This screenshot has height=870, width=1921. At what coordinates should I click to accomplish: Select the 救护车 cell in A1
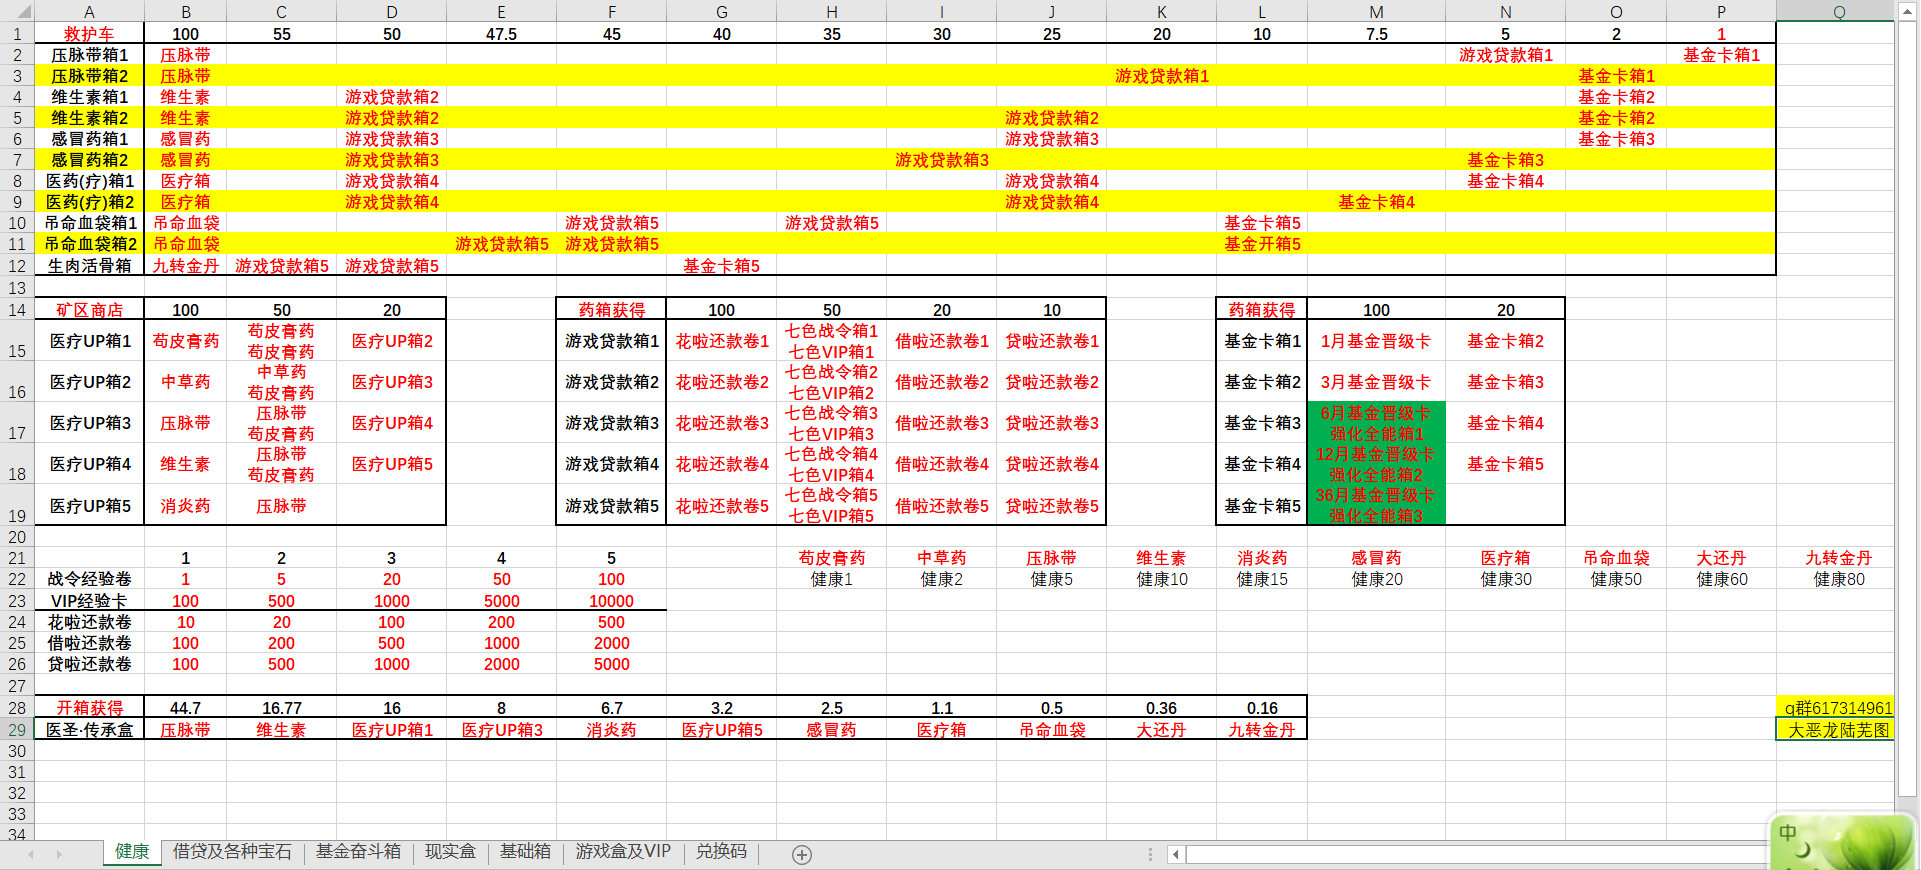(89, 33)
